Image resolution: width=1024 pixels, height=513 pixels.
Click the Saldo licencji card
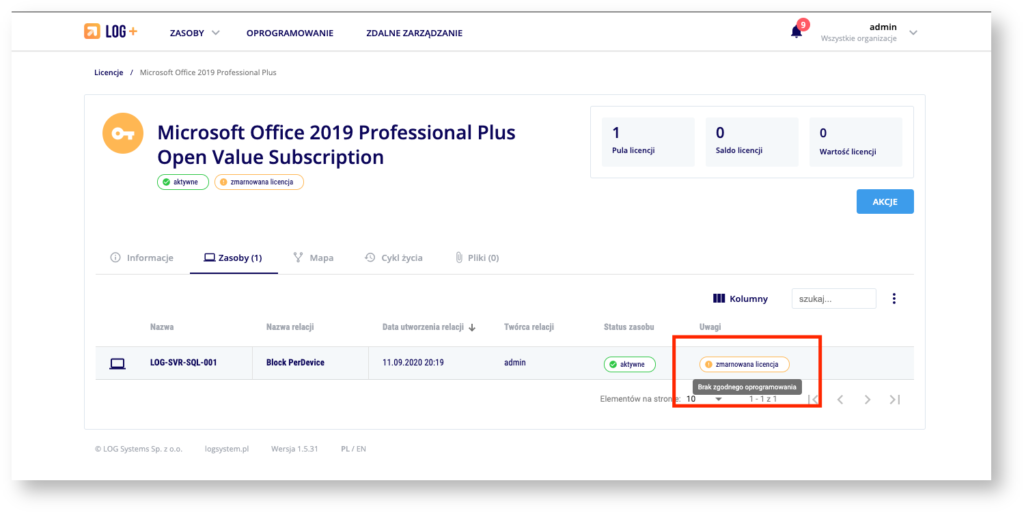click(752, 142)
